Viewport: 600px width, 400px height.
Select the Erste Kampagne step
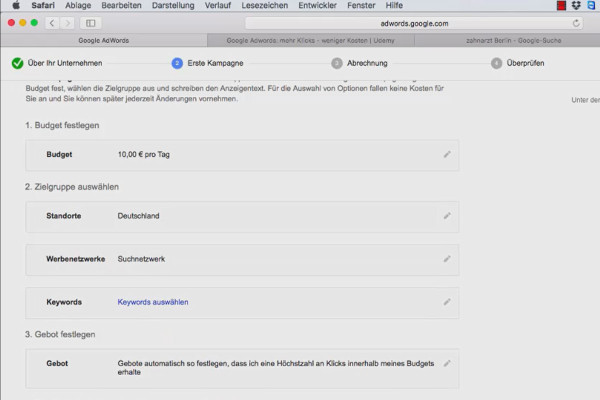pyautogui.click(x=215, y=63)
